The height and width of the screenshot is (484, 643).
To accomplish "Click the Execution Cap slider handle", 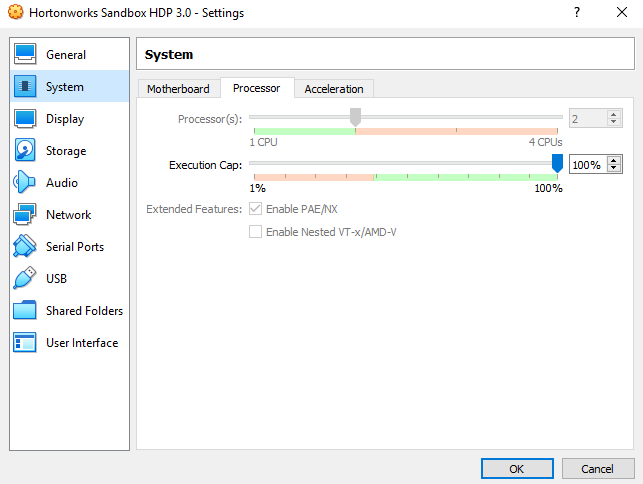I will 557,163.
